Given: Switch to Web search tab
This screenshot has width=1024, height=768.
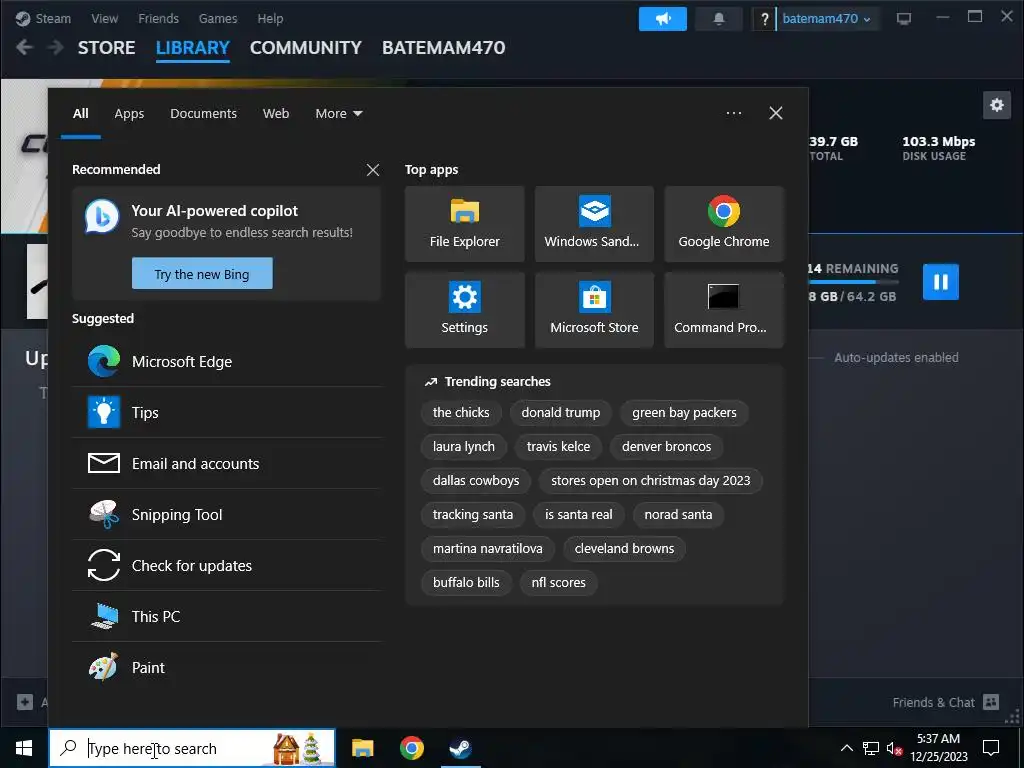Looking at the screenshot, I should [x=276, y=114].
